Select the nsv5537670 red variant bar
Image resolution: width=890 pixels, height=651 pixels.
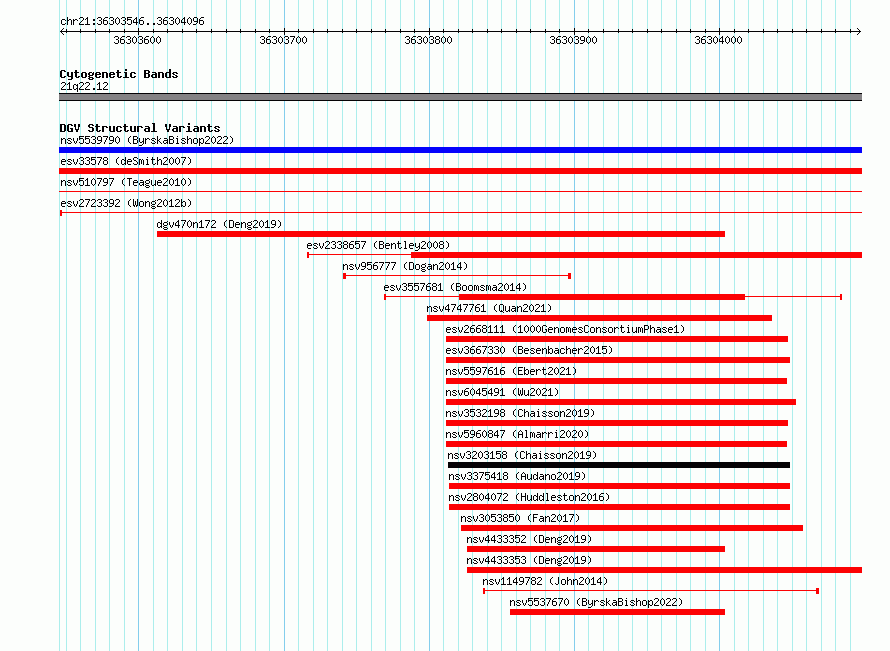click(618, 612)
